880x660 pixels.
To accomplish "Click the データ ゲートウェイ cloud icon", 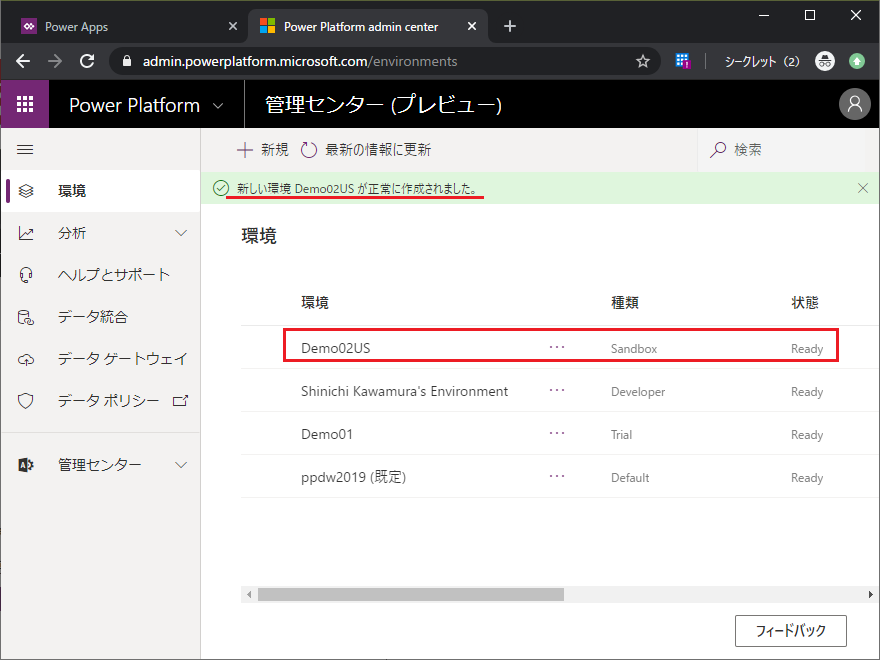I will (26, 359).
